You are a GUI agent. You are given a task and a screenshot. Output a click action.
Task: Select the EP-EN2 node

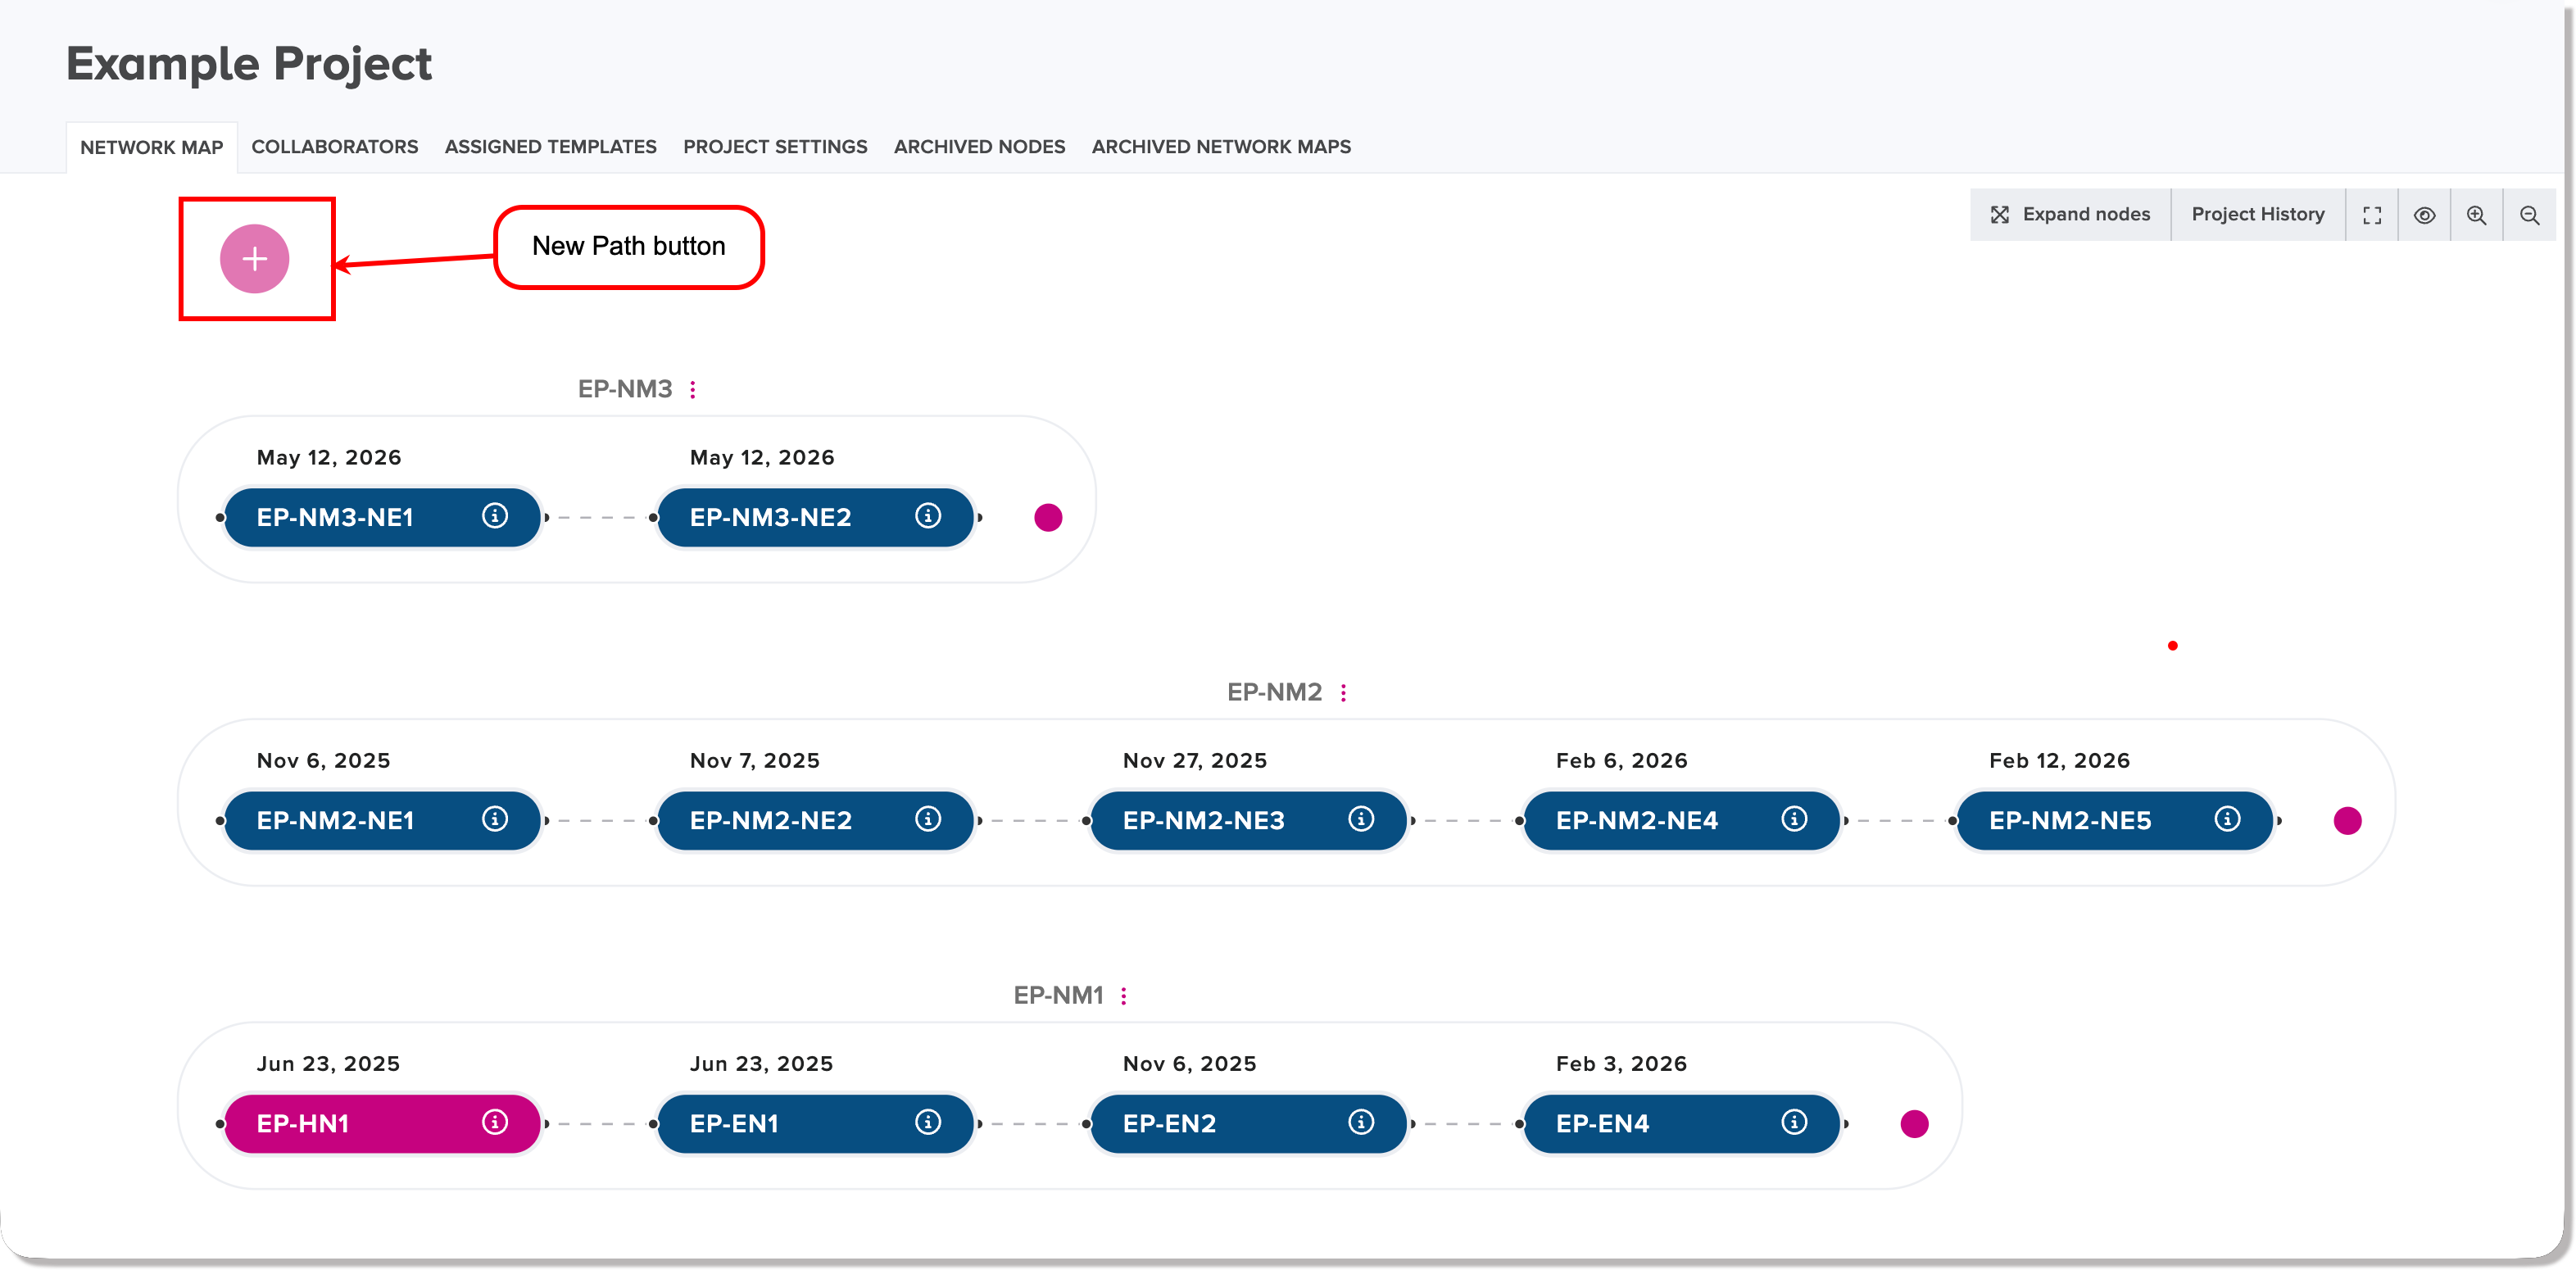(1249, 1123)
